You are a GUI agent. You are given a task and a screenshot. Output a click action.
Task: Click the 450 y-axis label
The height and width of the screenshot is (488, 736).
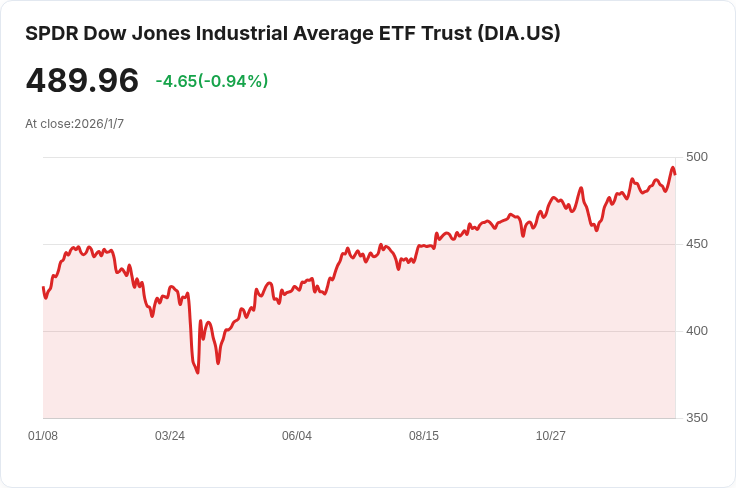tap(697, 244)
